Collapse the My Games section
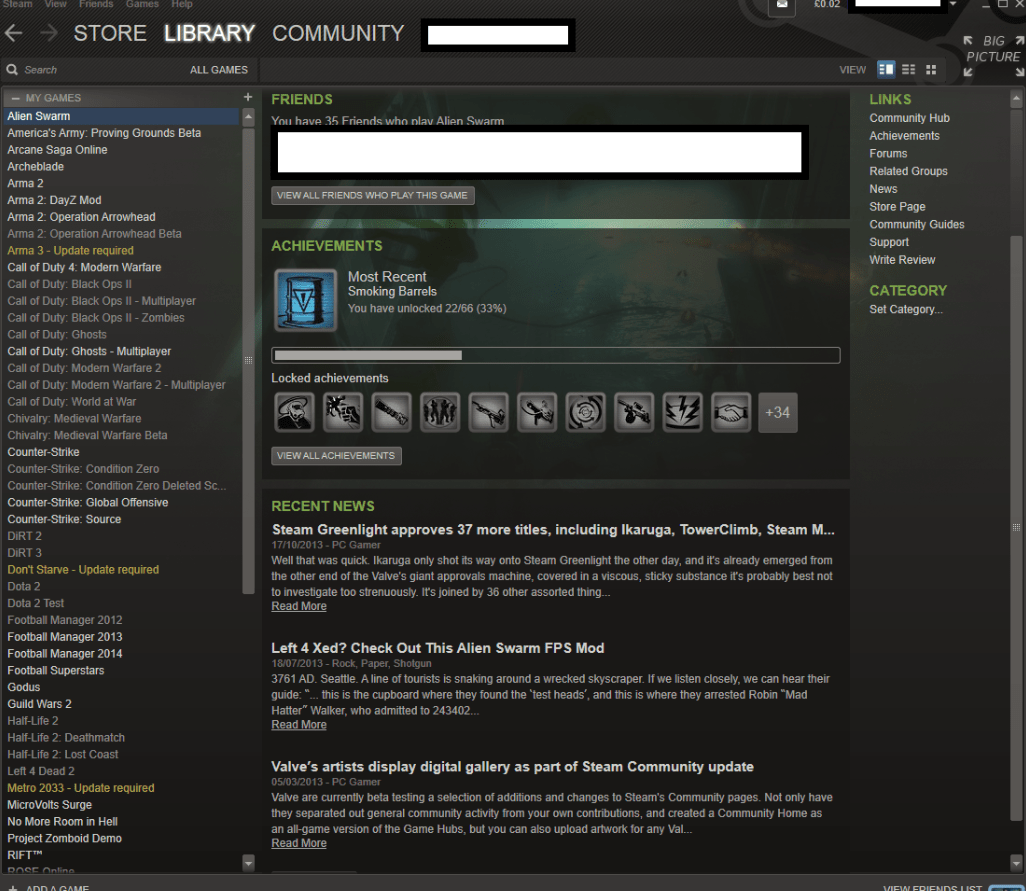Viewport: 1026px width, 891px height. coord(15,98)
